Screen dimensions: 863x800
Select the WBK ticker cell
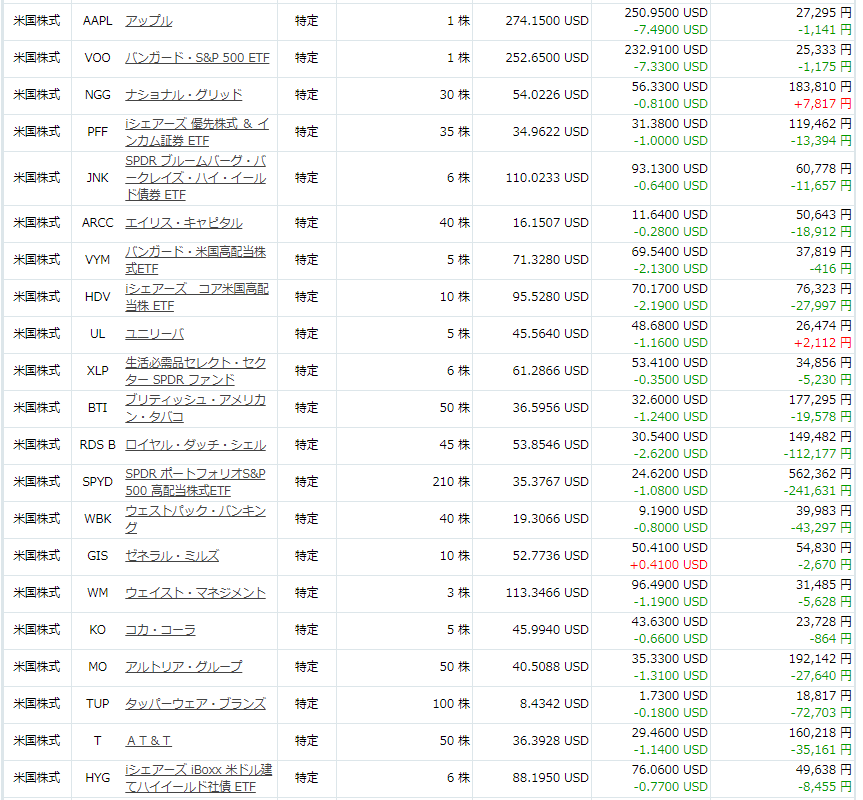click(x=97, y=519)
